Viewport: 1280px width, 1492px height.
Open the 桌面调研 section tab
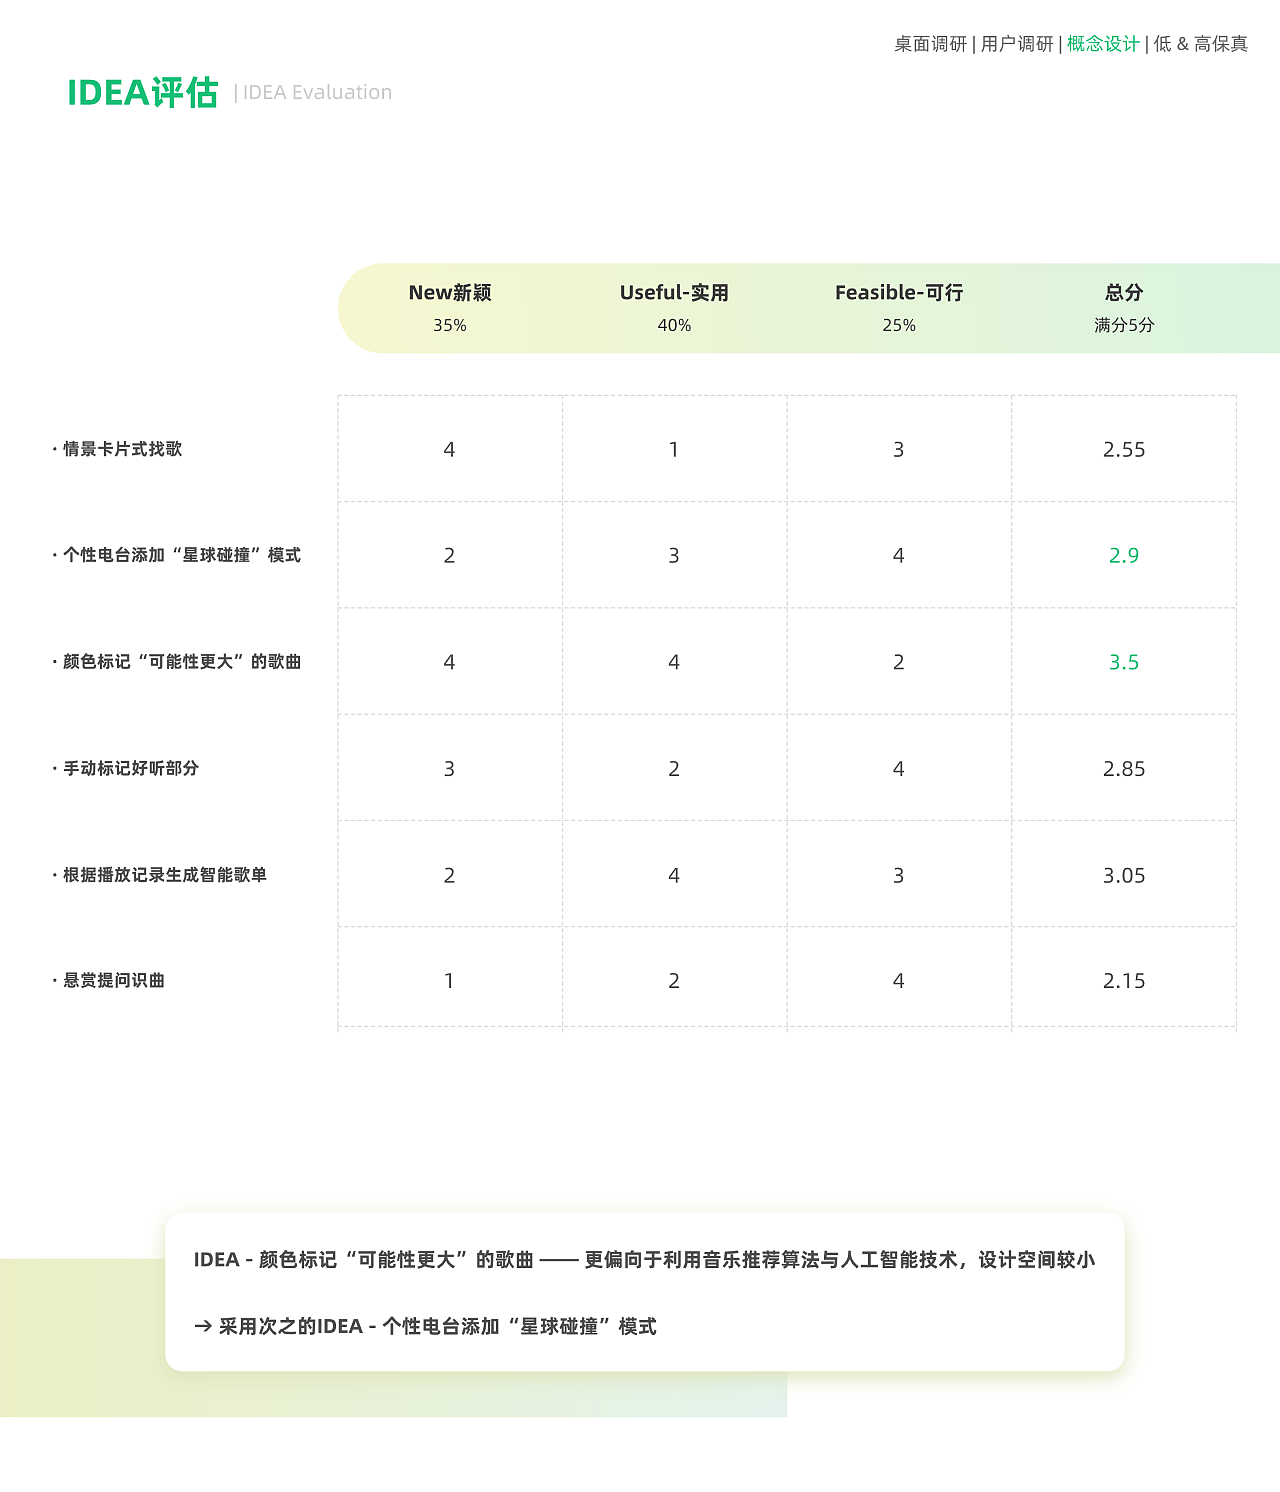pos(930,44)
